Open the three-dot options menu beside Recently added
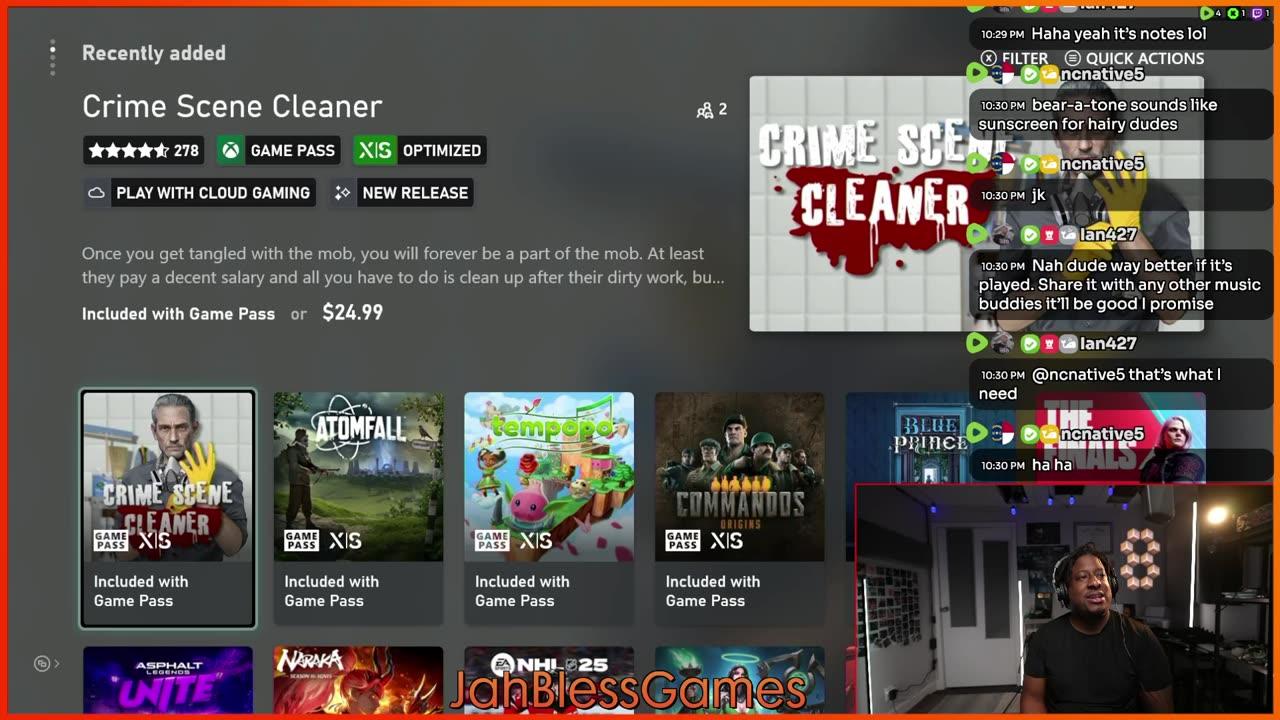Image resolution: width=1280 pixels, height=720 pixels. (x=53, y=58)
